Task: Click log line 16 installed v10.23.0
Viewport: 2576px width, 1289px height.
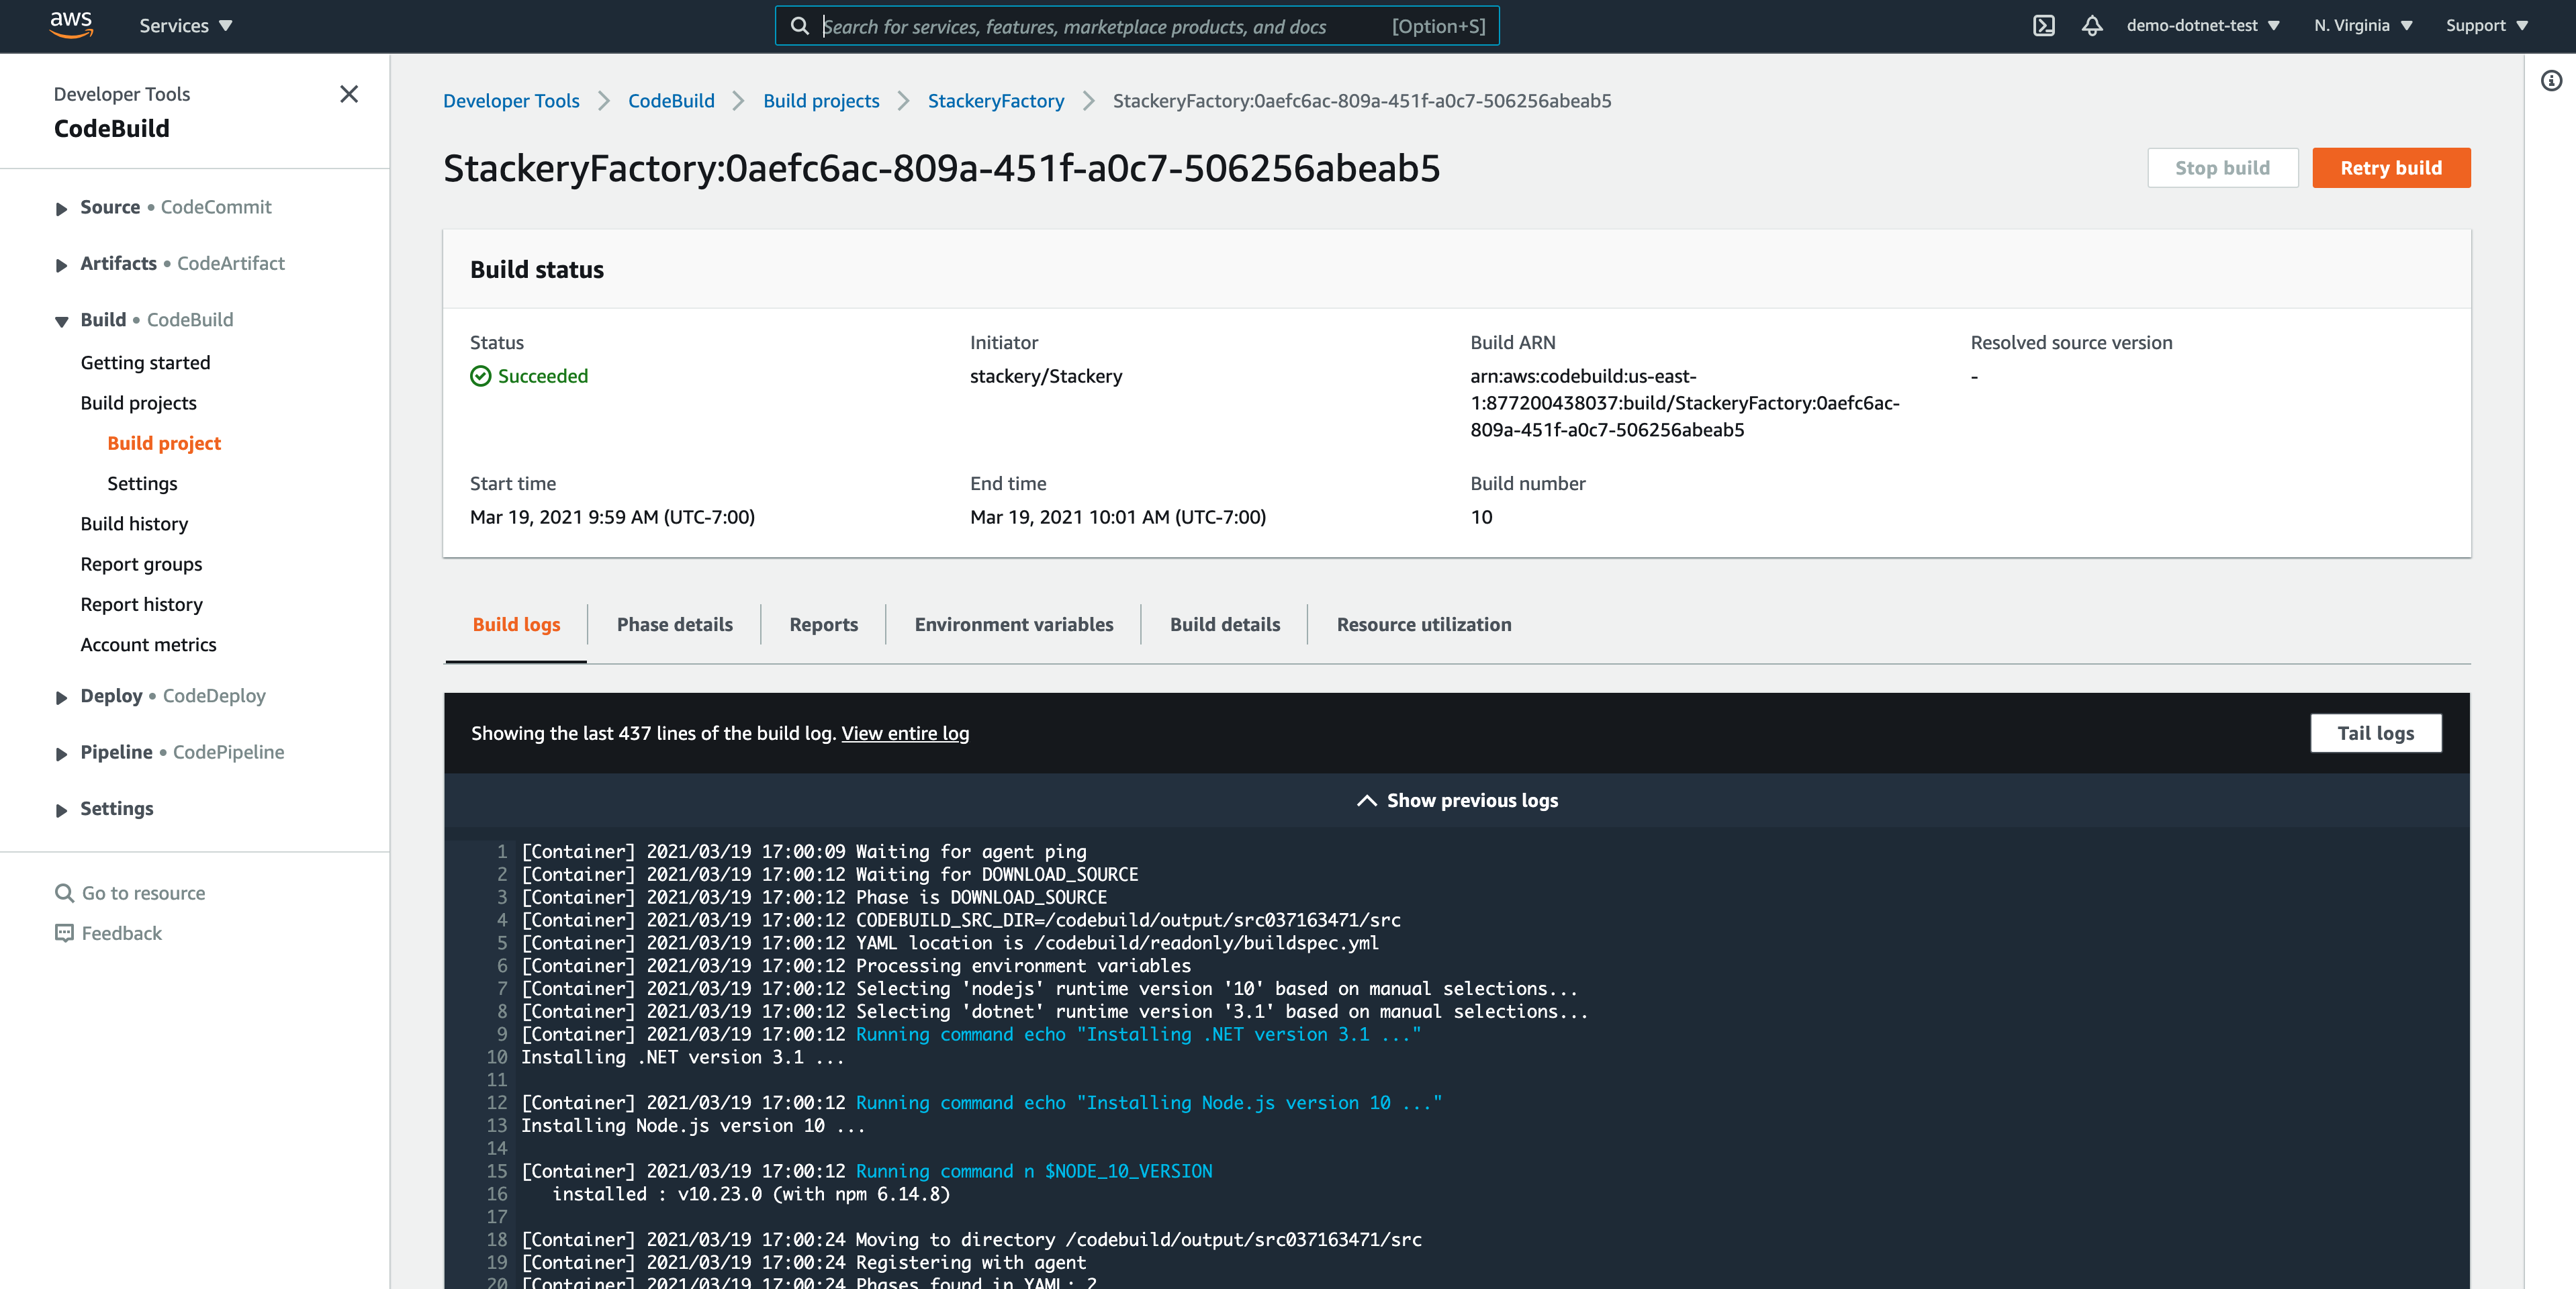Action: (x=750, y=1194)
